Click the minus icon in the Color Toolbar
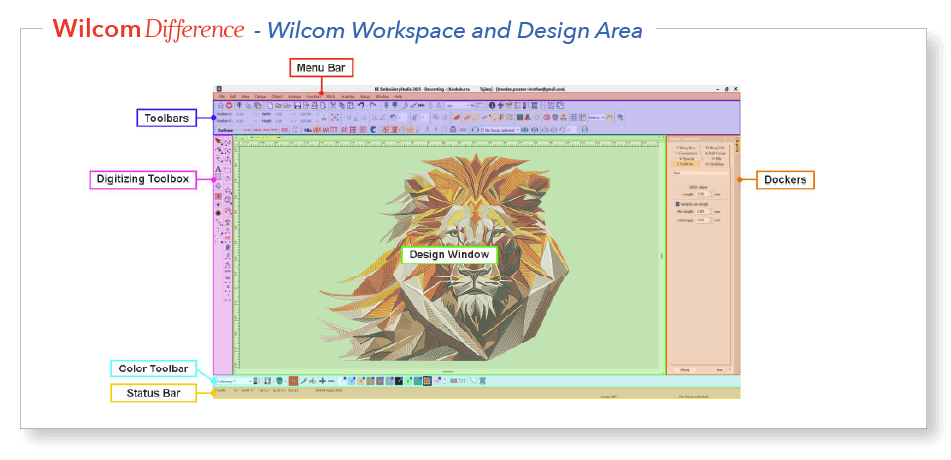Screen dimensions: 951x460 331,381
